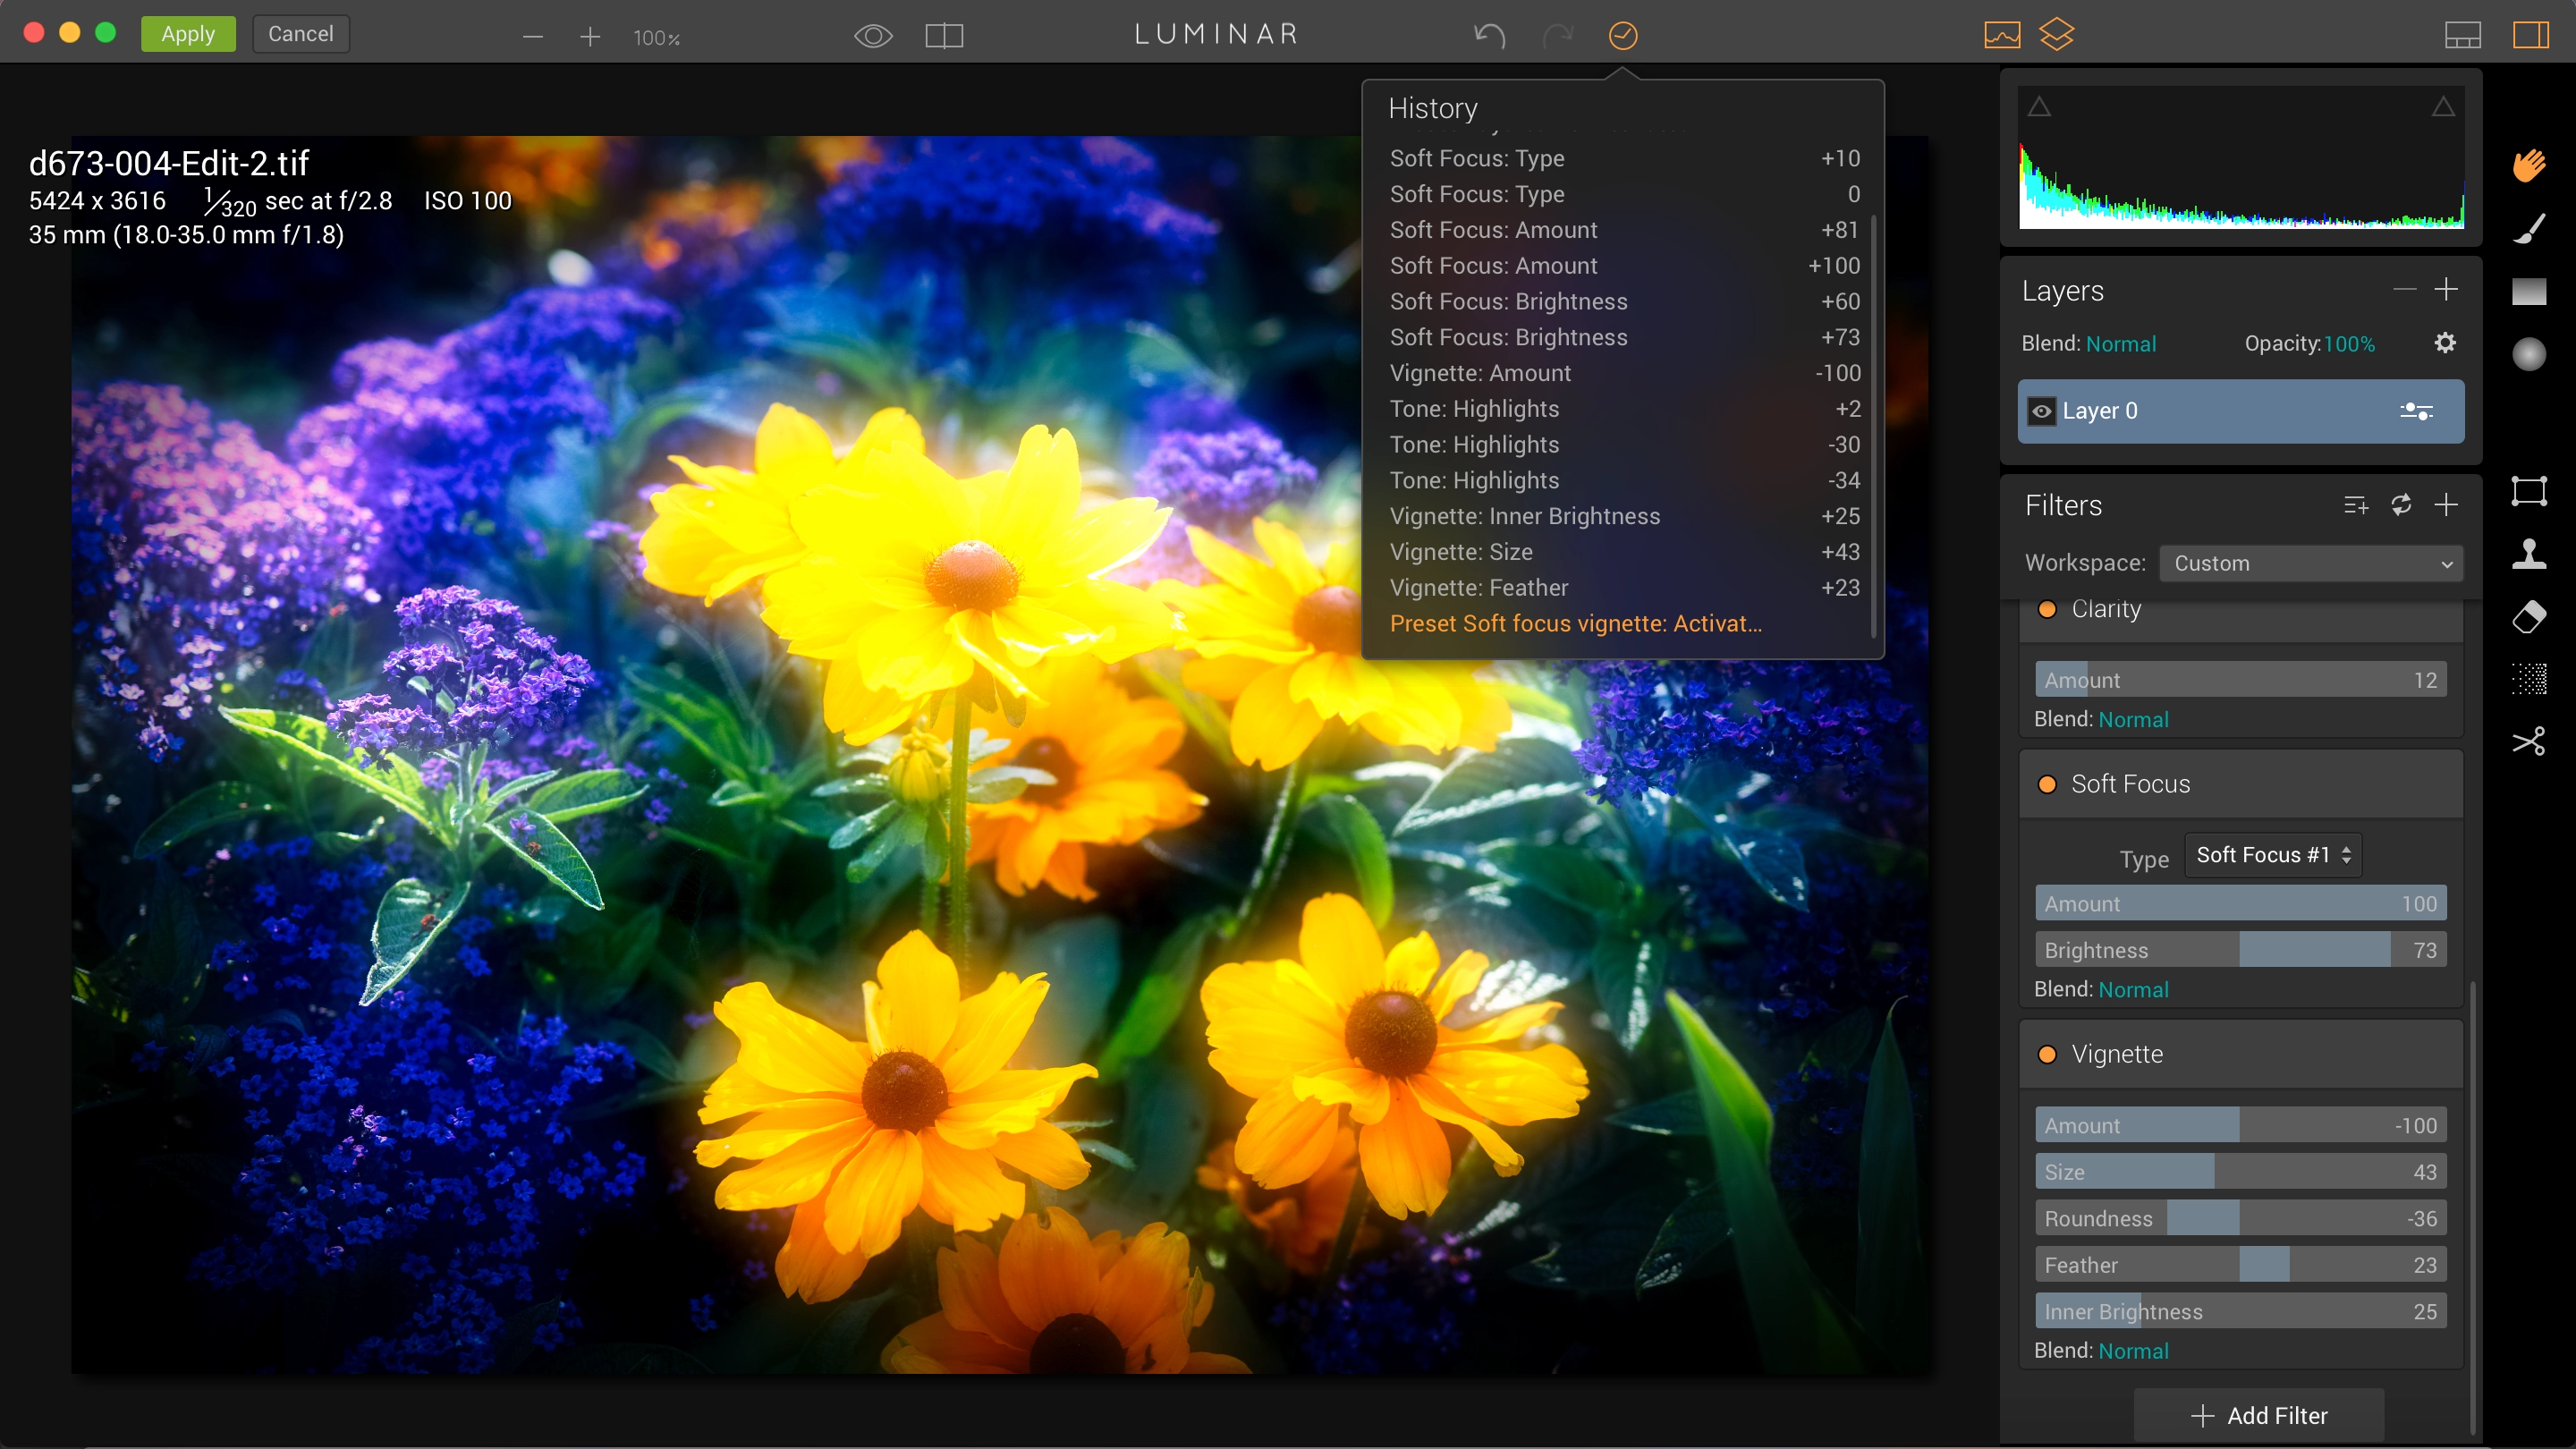Screen dimensions: 2576x1449
Task: Select Vignette: Amount history entry
Action: pyautogui.click(x=1624, y=373)
